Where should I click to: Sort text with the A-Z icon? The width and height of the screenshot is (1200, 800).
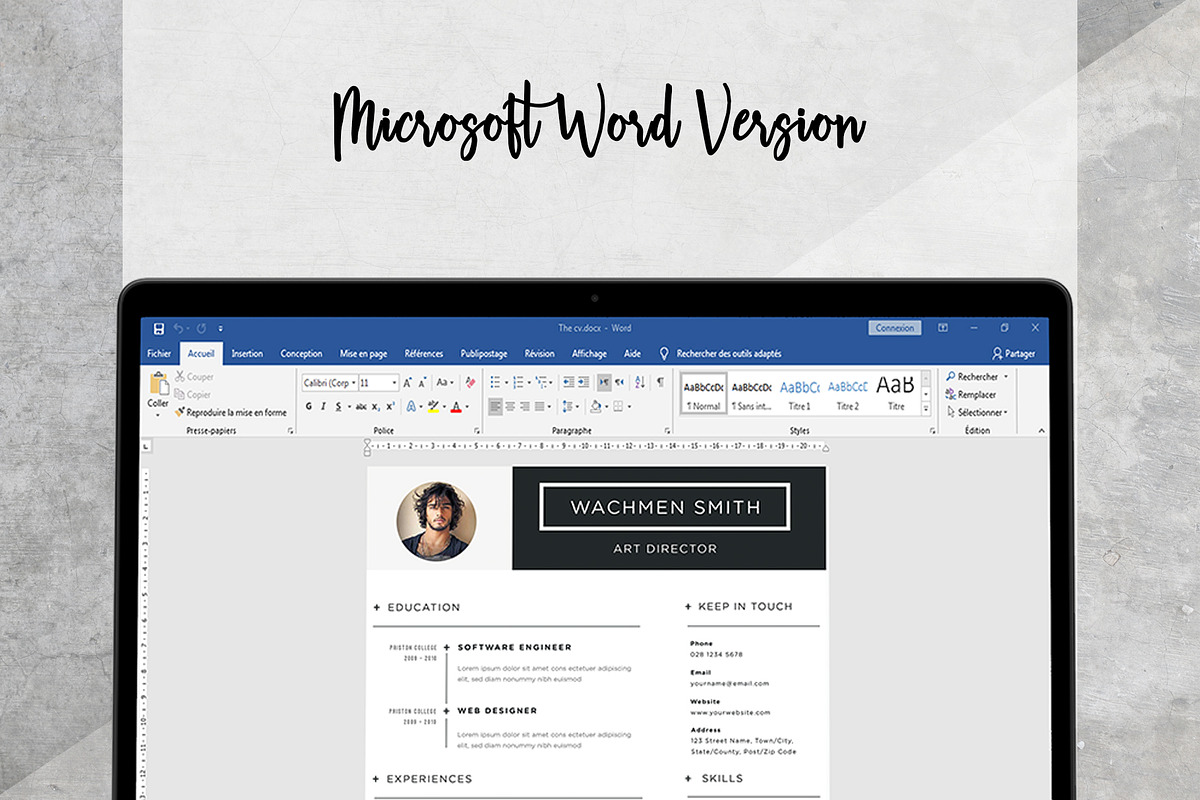pyautogui.click(x=639, y=383)
